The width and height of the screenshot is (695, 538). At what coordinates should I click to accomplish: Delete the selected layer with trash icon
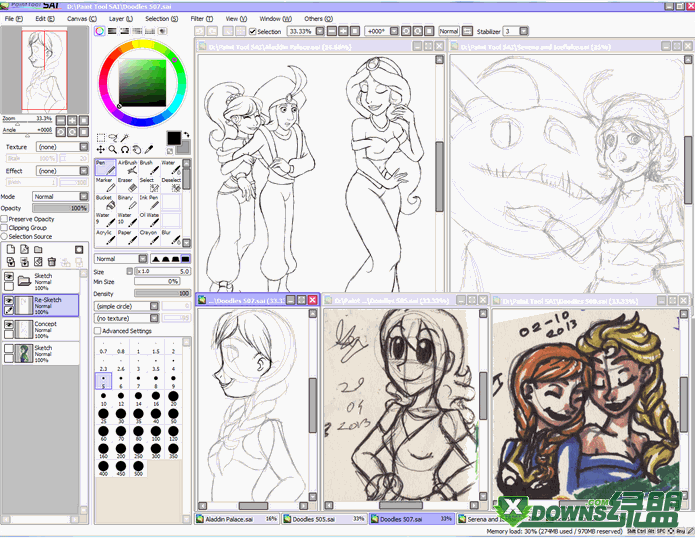pyautogui.click(x=52, y=262)
